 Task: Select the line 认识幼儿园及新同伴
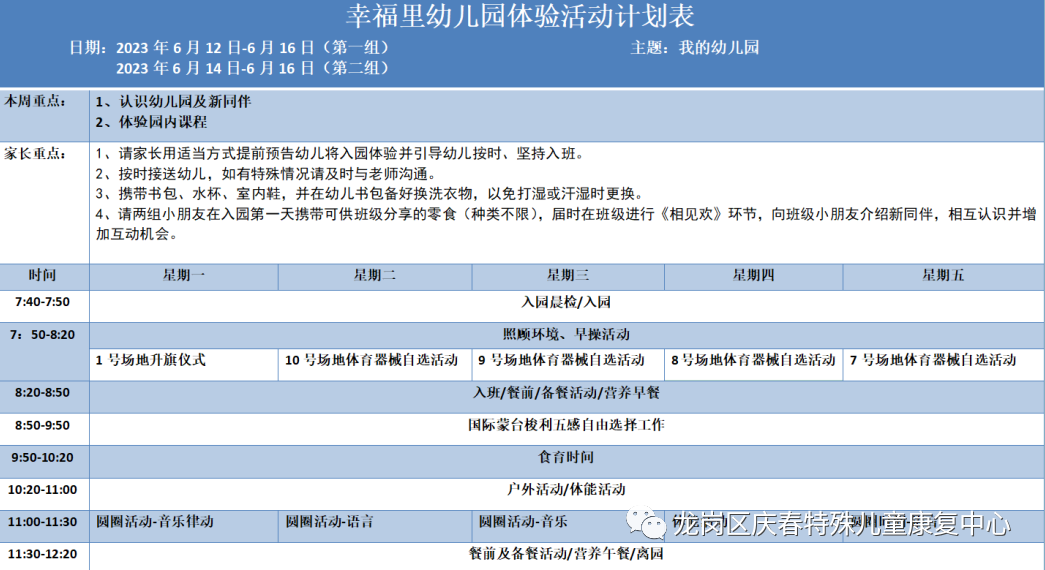click(173, 101)
